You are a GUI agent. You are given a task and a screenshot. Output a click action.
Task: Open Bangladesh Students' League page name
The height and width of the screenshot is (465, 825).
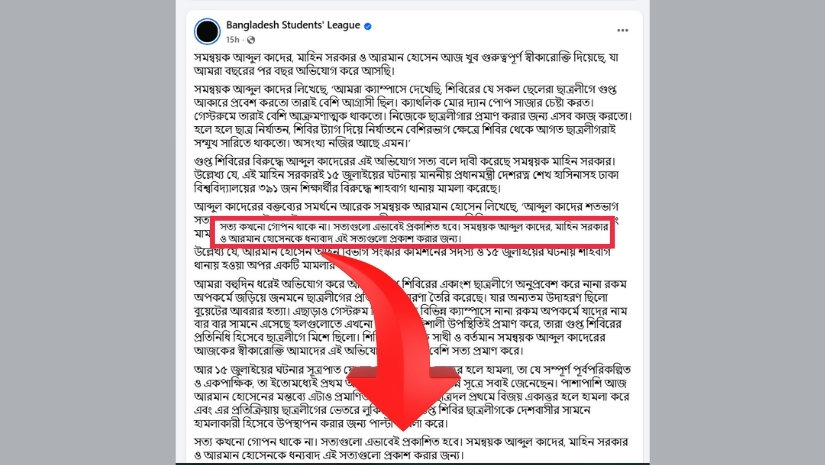coord(293,25)
